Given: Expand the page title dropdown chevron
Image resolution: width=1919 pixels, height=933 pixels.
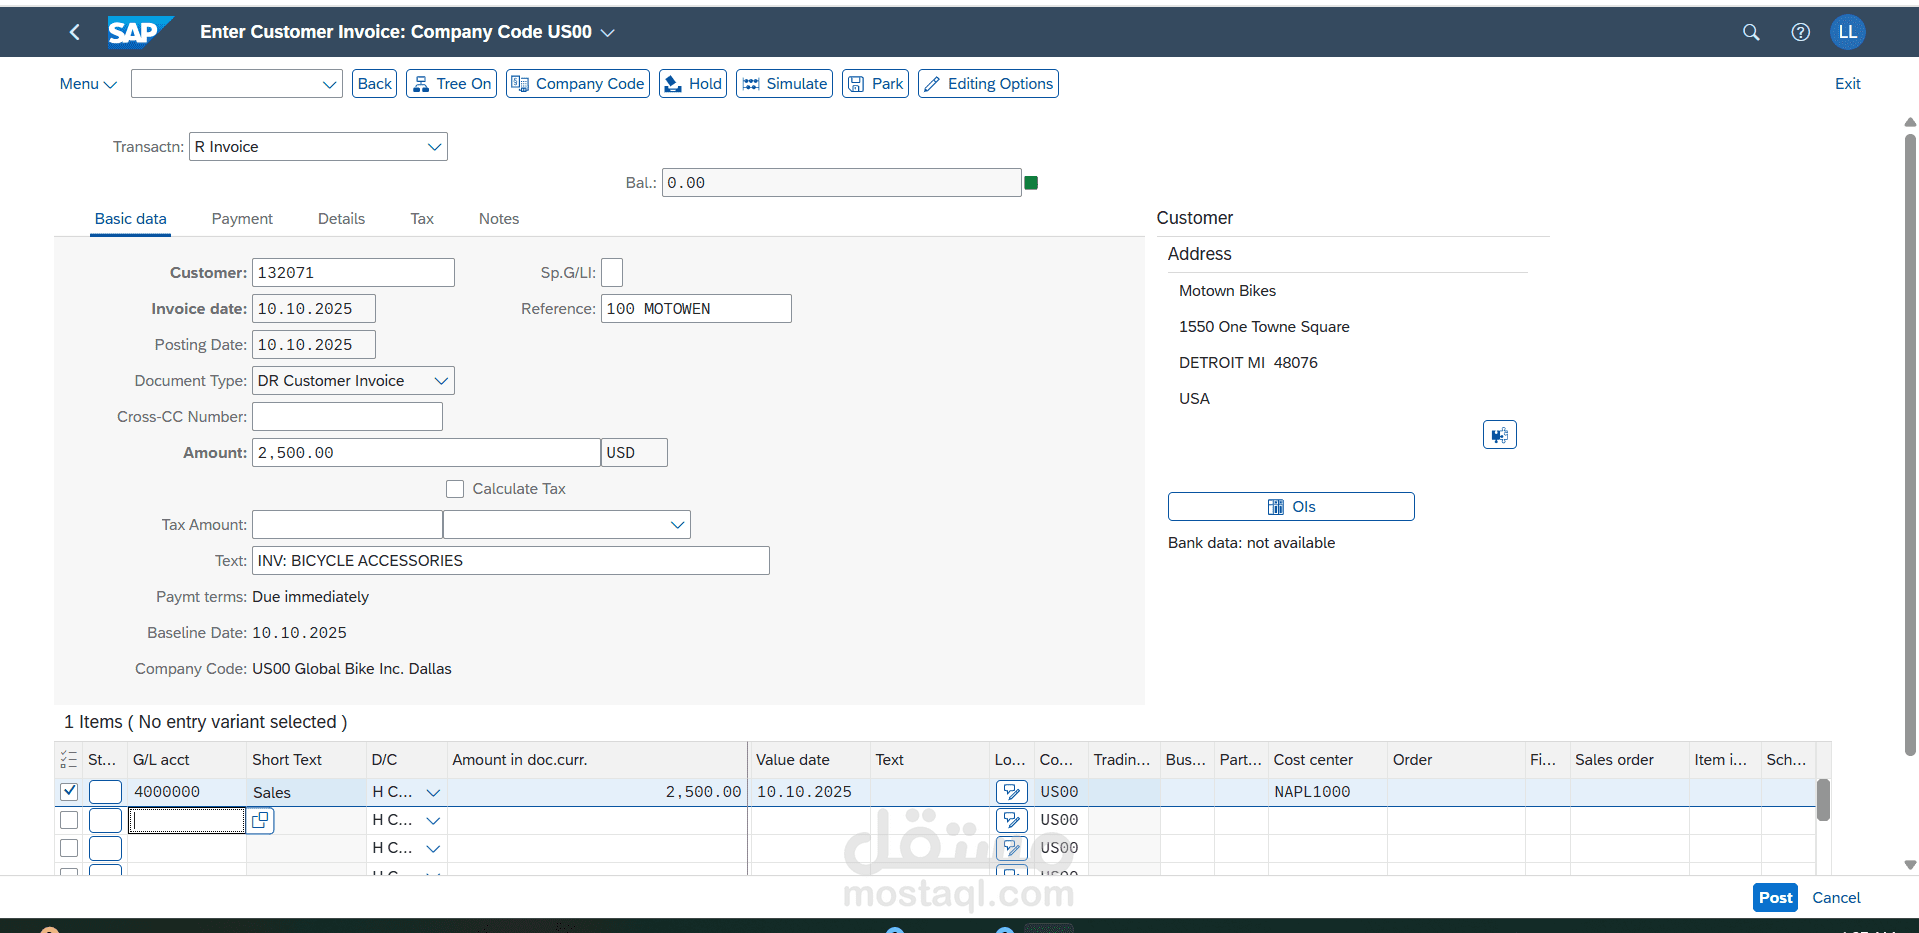Looking at the screenshot, I should pos(608,32).
